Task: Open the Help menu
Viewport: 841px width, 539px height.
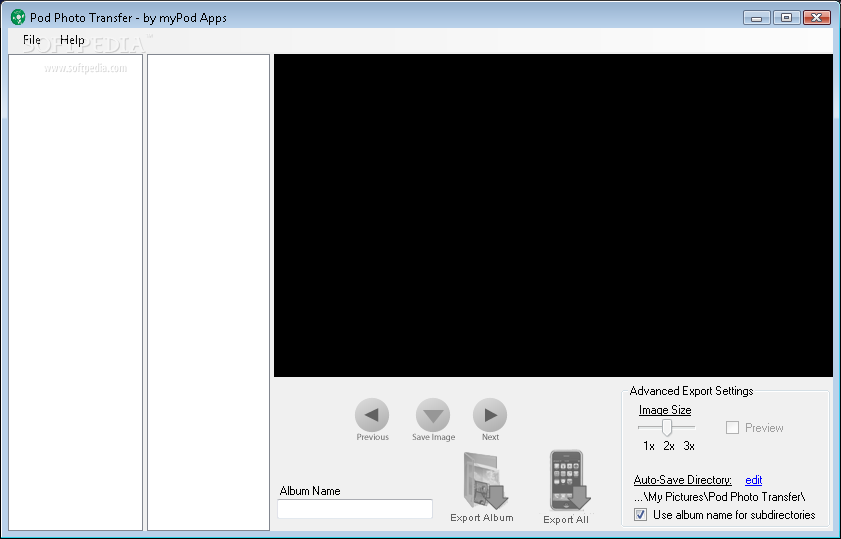Action: pos(72,41)
